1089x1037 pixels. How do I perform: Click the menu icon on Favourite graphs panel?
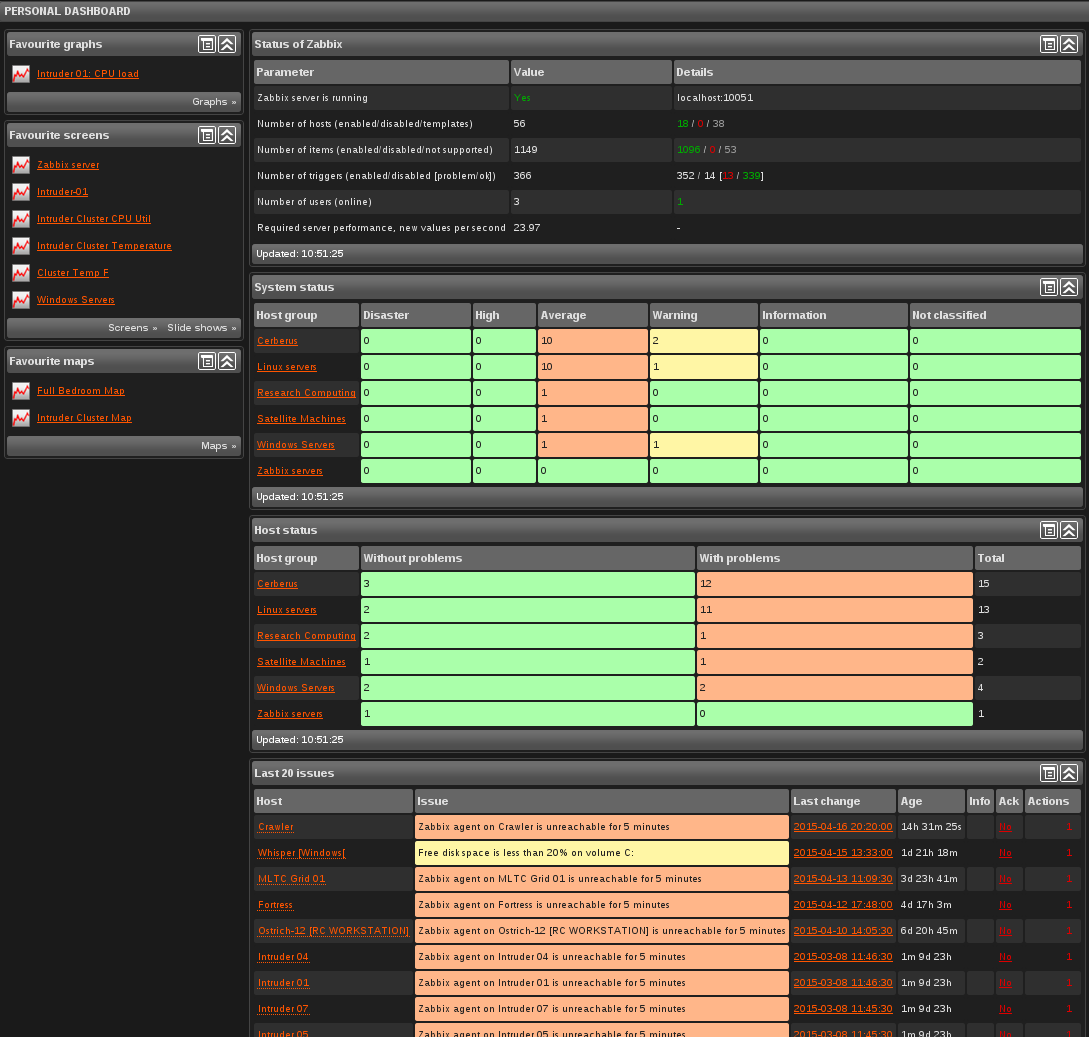coord(206,44)
